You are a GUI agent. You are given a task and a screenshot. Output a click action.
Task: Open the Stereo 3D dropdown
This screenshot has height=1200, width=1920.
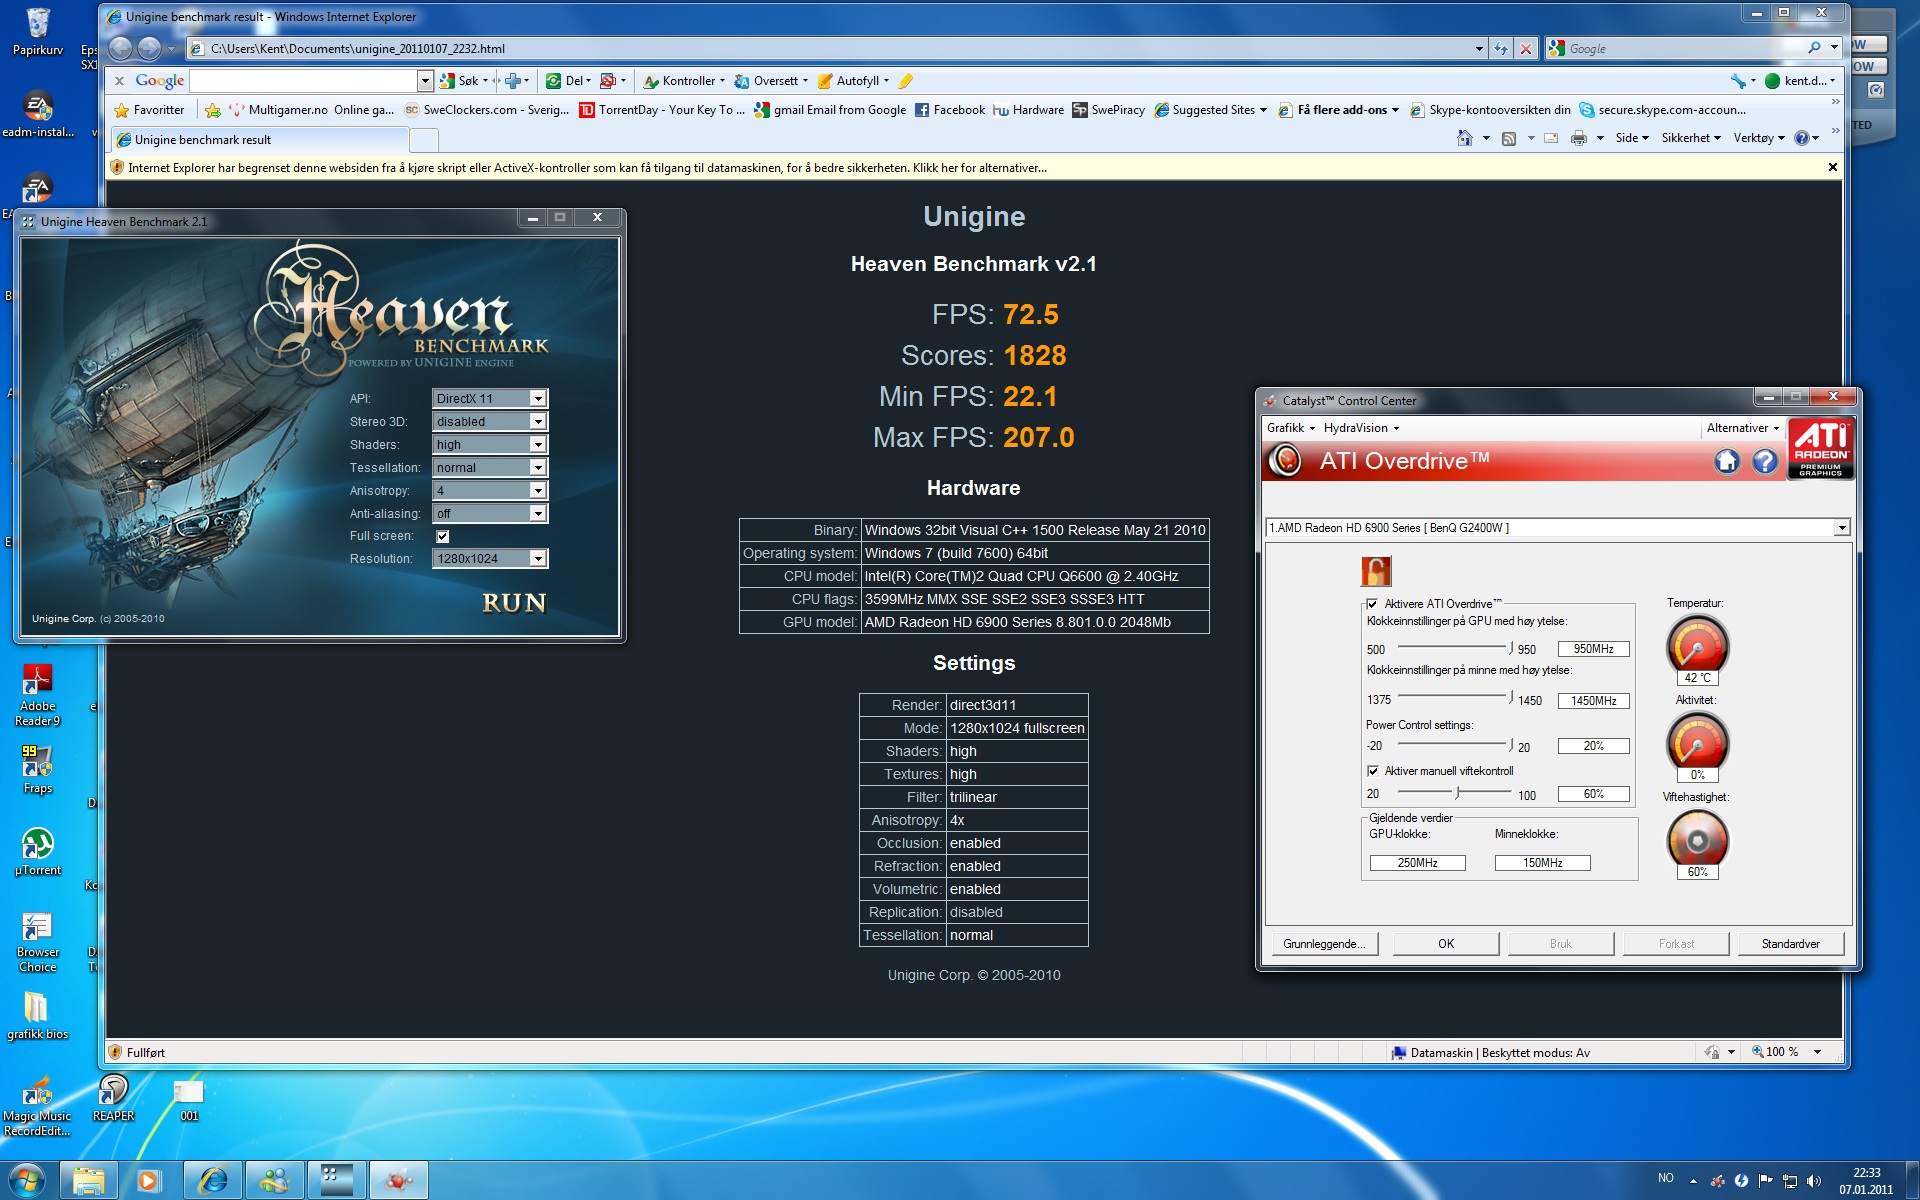[490, 421]
